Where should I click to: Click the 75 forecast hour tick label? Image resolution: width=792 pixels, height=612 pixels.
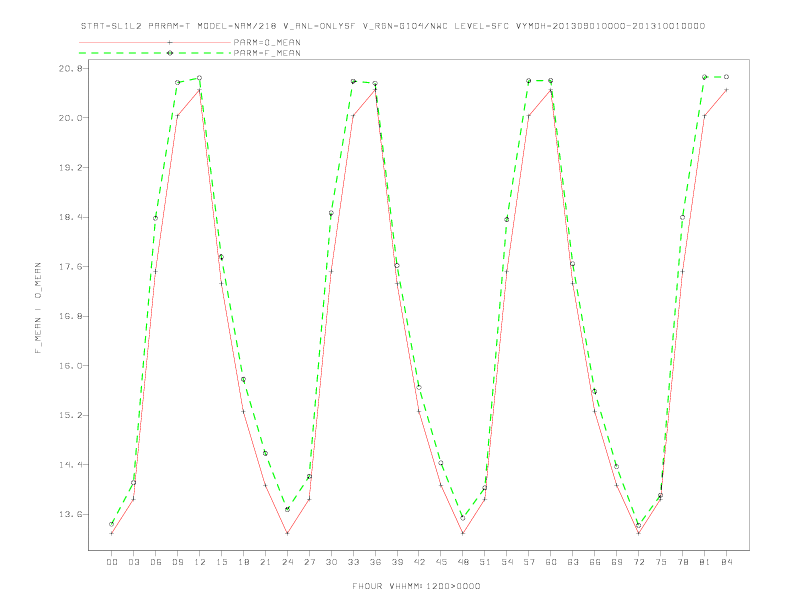(x=661, y=562)
